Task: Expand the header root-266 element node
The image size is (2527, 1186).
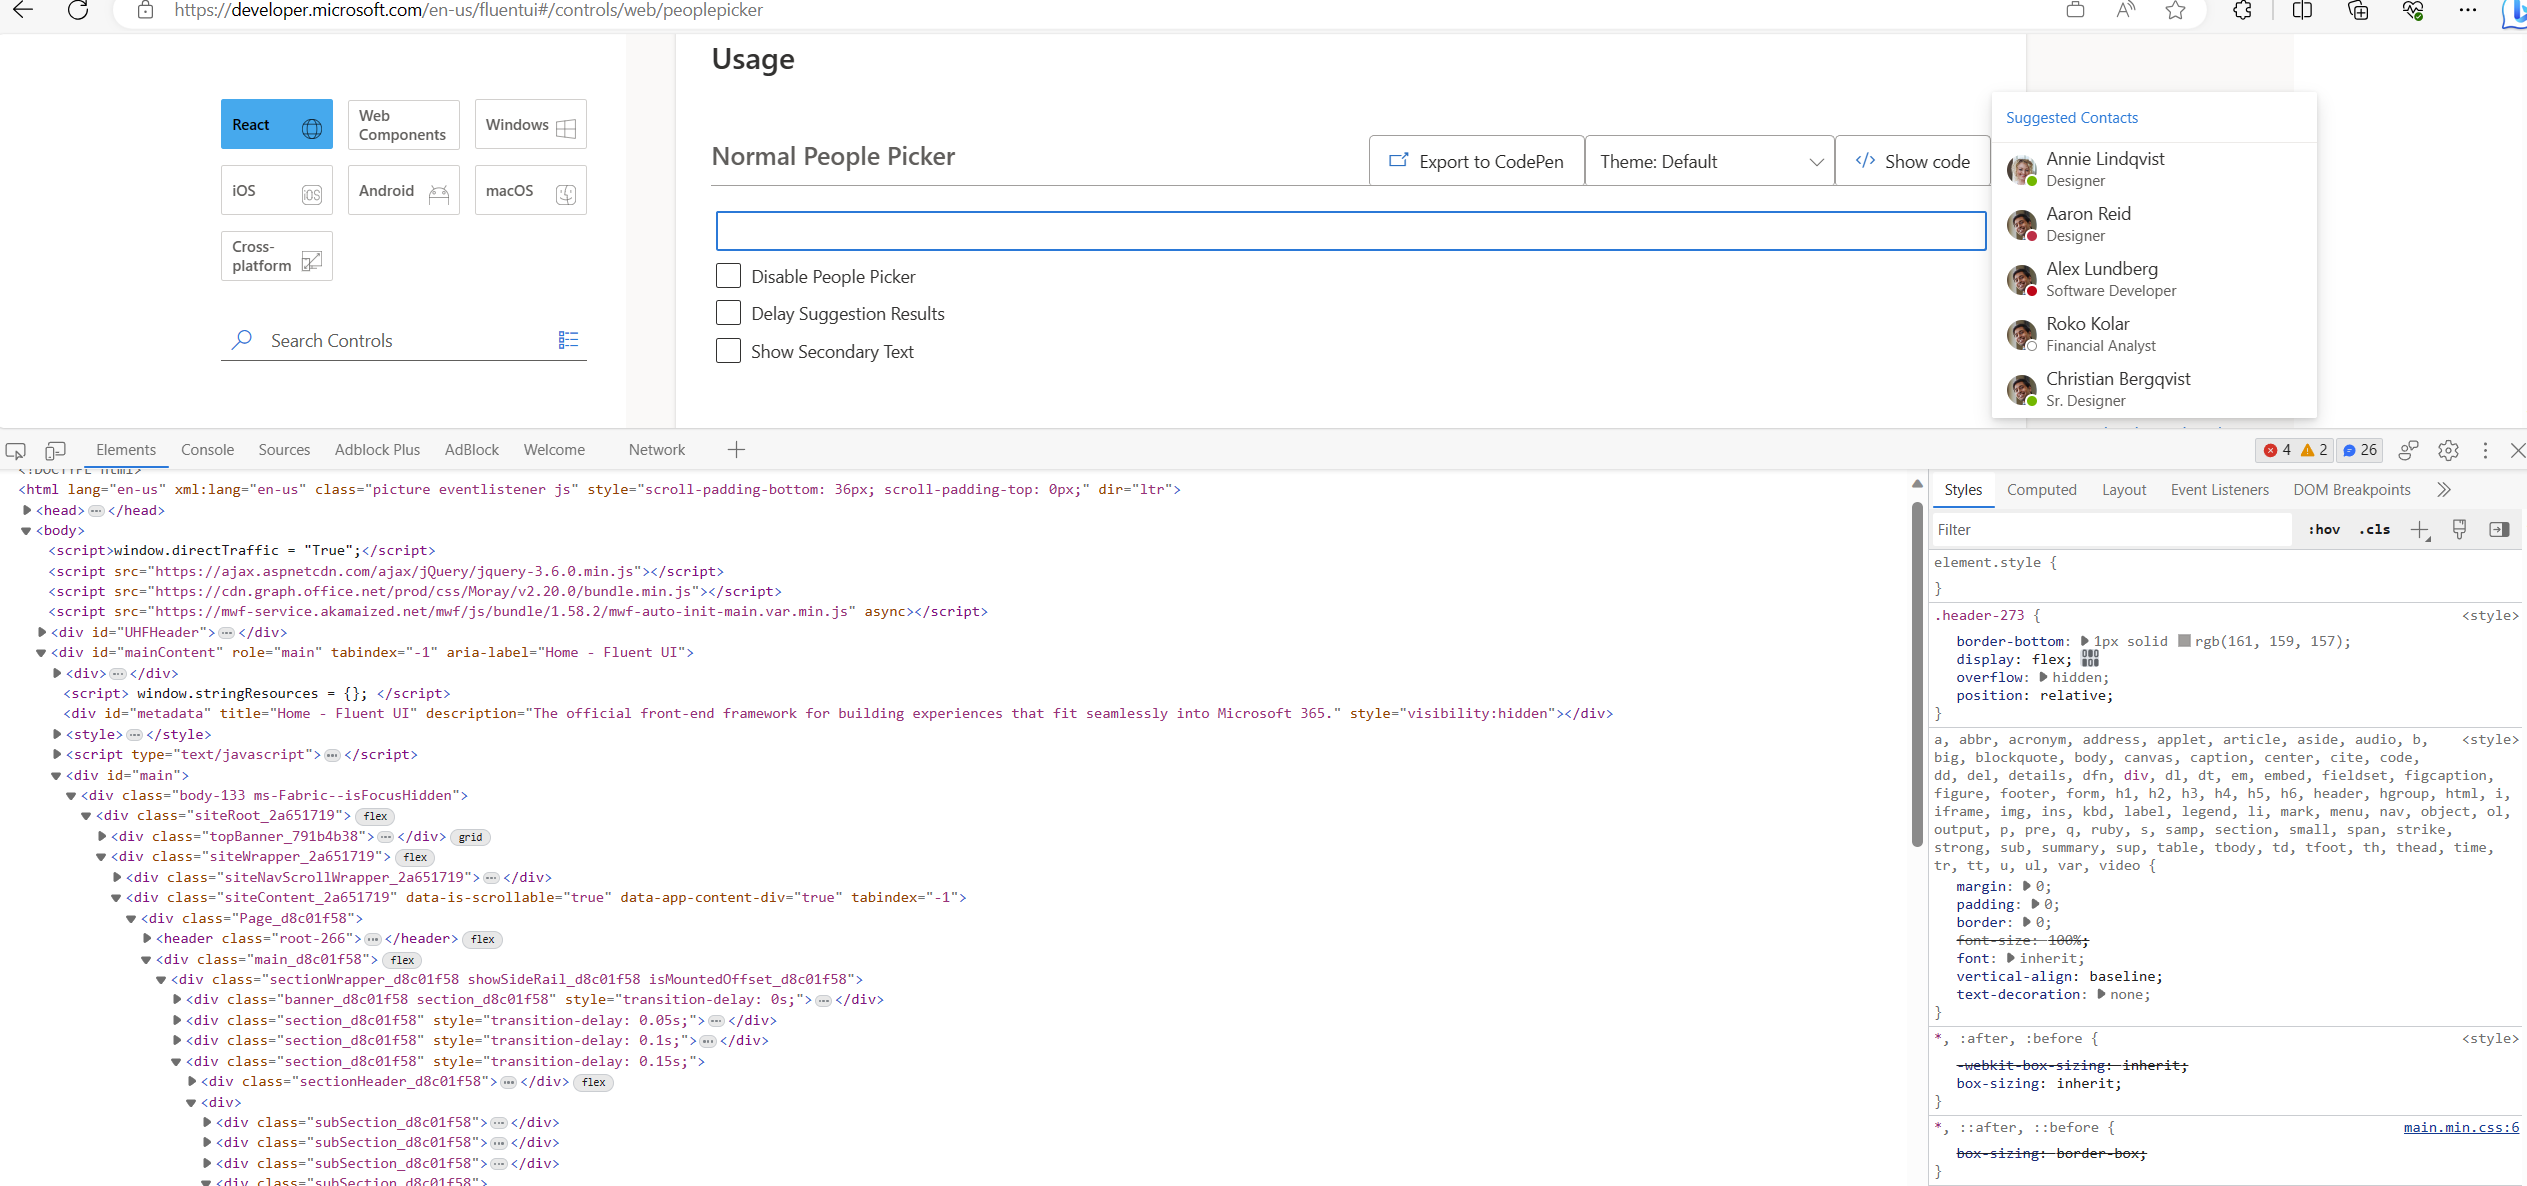Action: coord(147,938)
